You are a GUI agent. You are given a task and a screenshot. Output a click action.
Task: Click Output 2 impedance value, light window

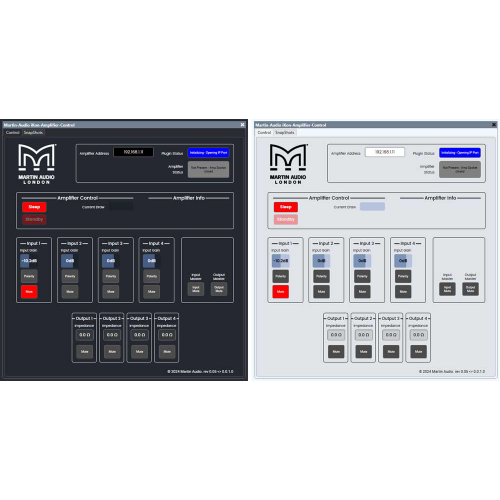click(364, 335)
